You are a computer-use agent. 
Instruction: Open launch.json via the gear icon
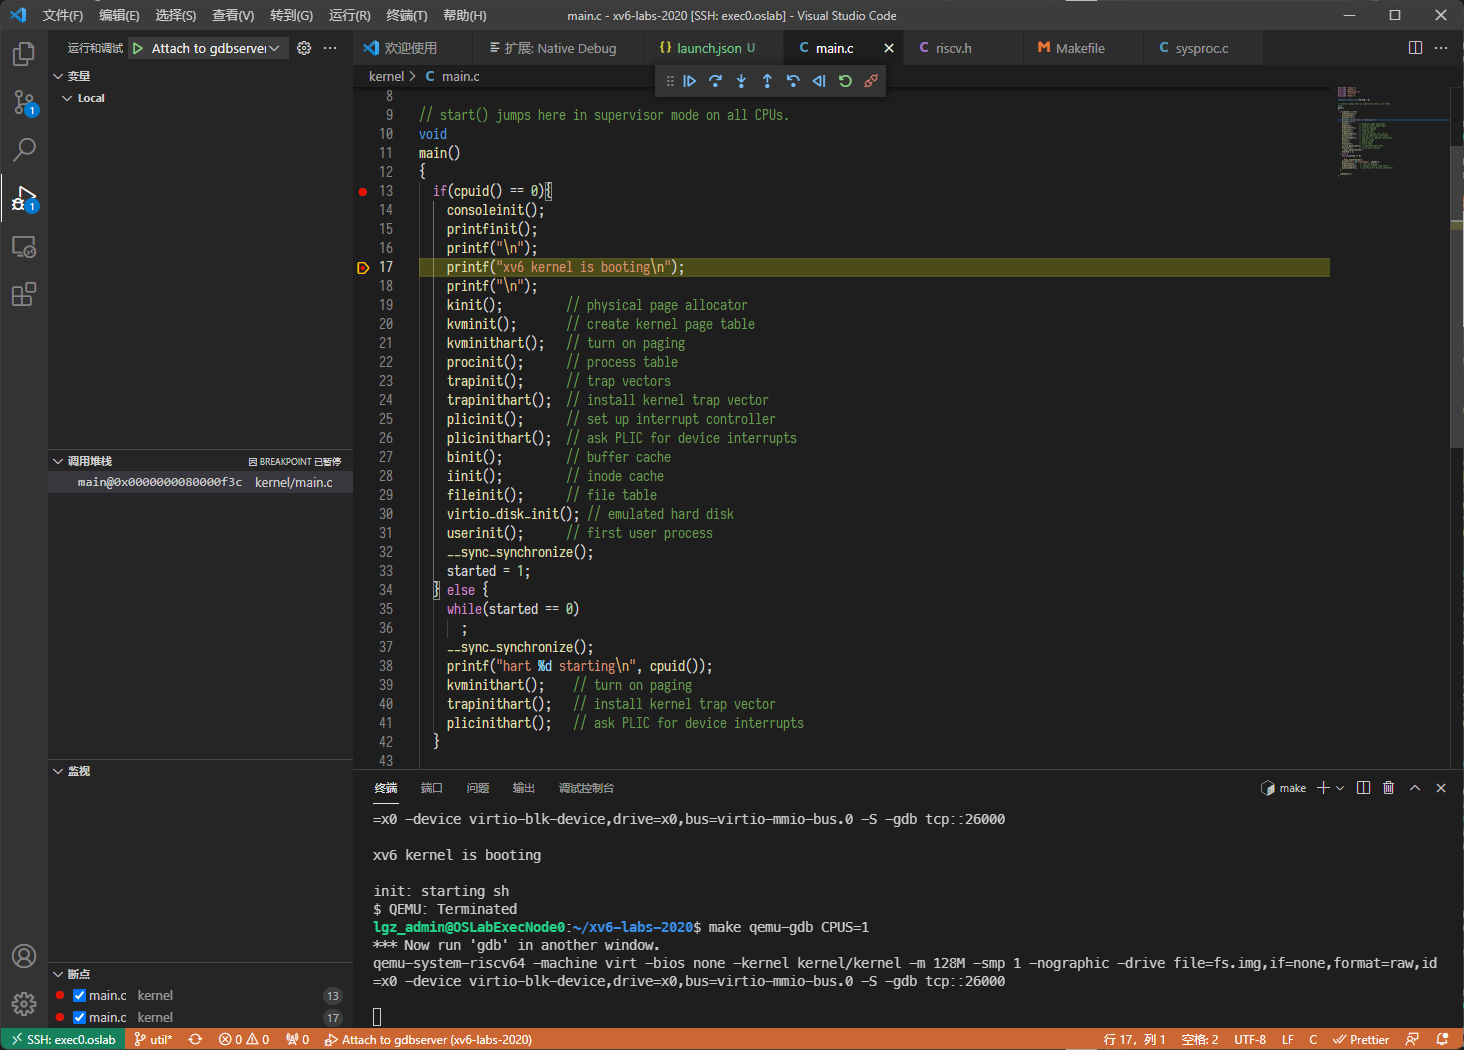coord(304,48)
